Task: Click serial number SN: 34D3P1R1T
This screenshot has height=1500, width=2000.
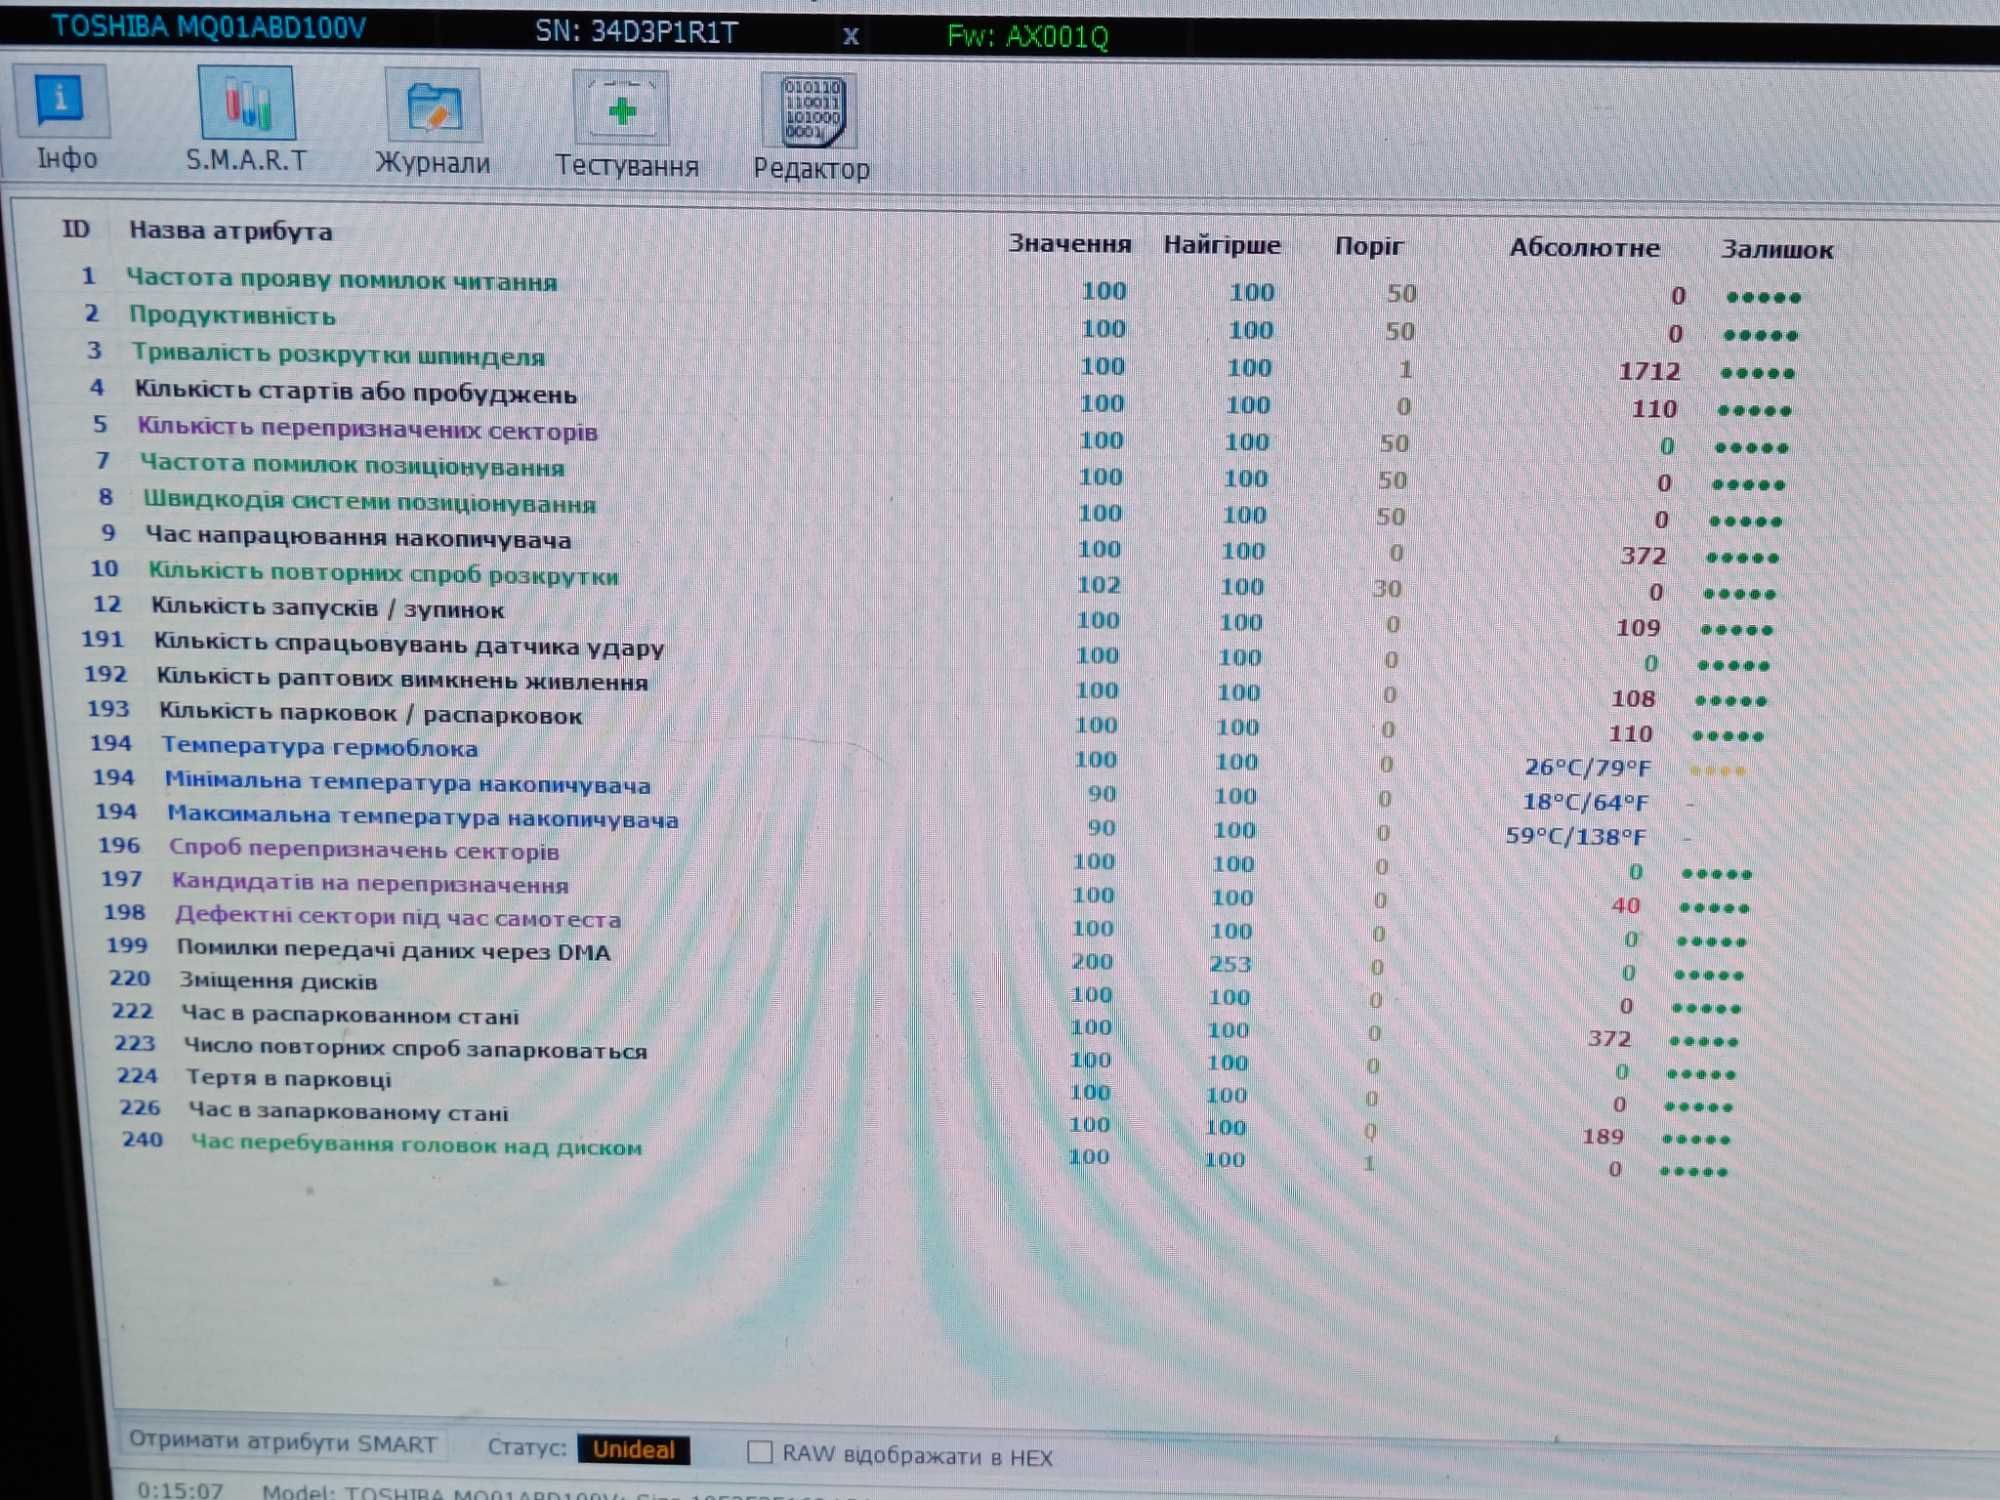Action: 636,33
